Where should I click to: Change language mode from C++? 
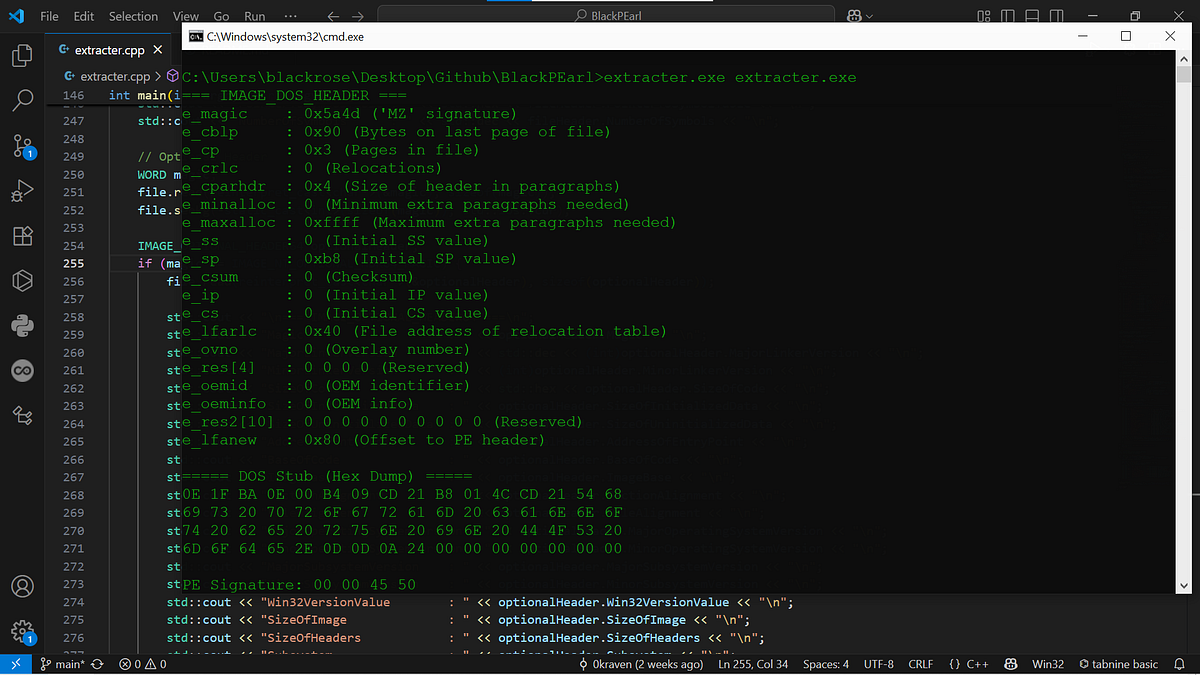tap(977, 663)
